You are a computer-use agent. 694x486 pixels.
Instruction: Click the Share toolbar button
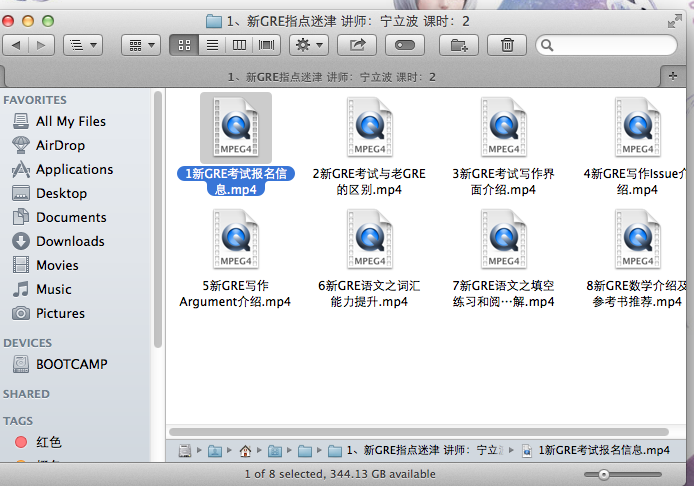[357, 45]
